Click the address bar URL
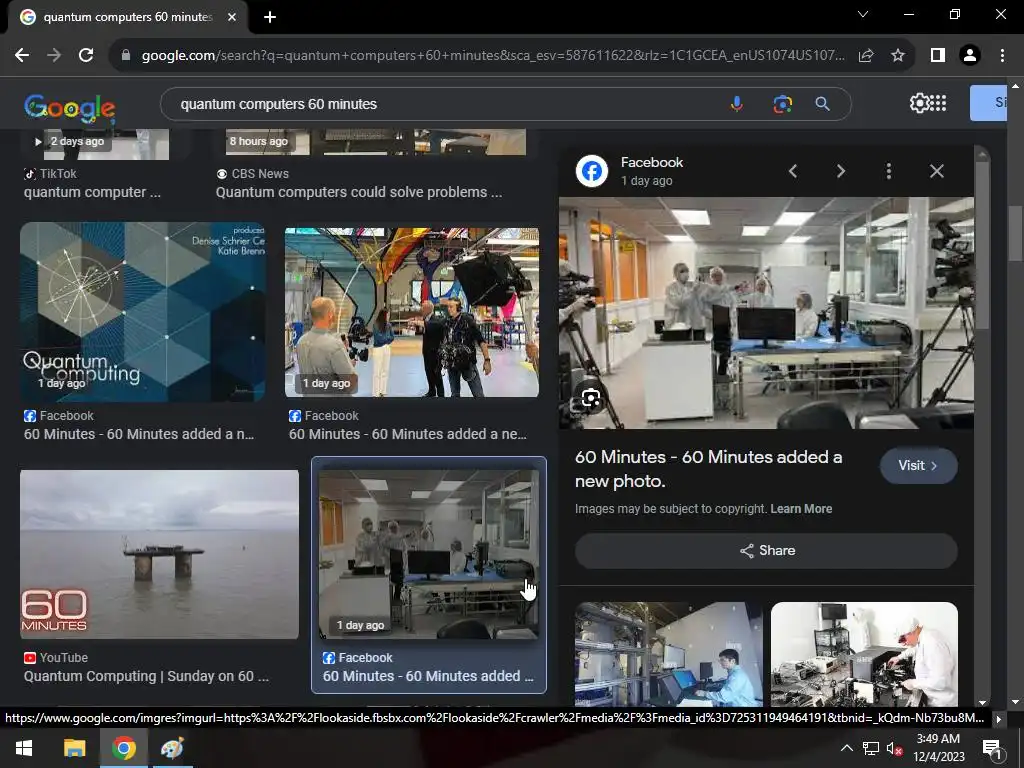This screenshot has height=768, width=1024. (x=493, y=56)
